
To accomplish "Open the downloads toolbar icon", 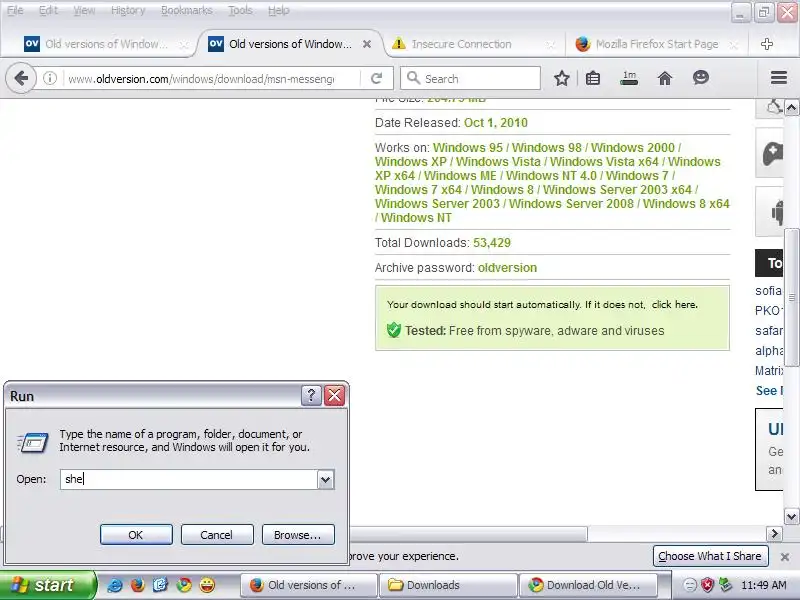I will [629, 78].
